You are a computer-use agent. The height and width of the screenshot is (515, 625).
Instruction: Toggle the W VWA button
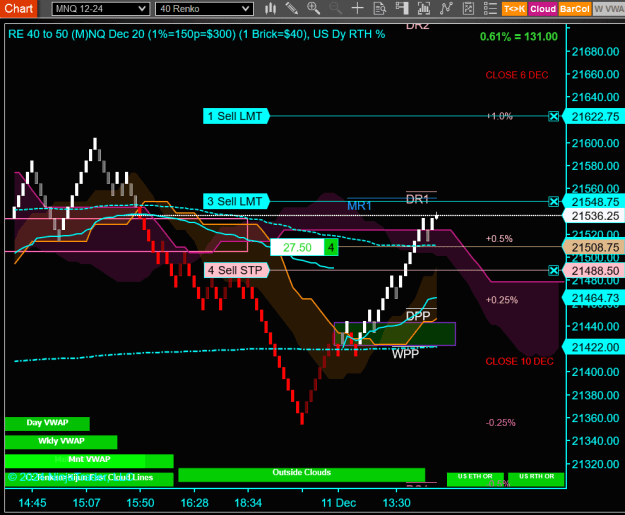pyautogui.click(x=609, y=9)
